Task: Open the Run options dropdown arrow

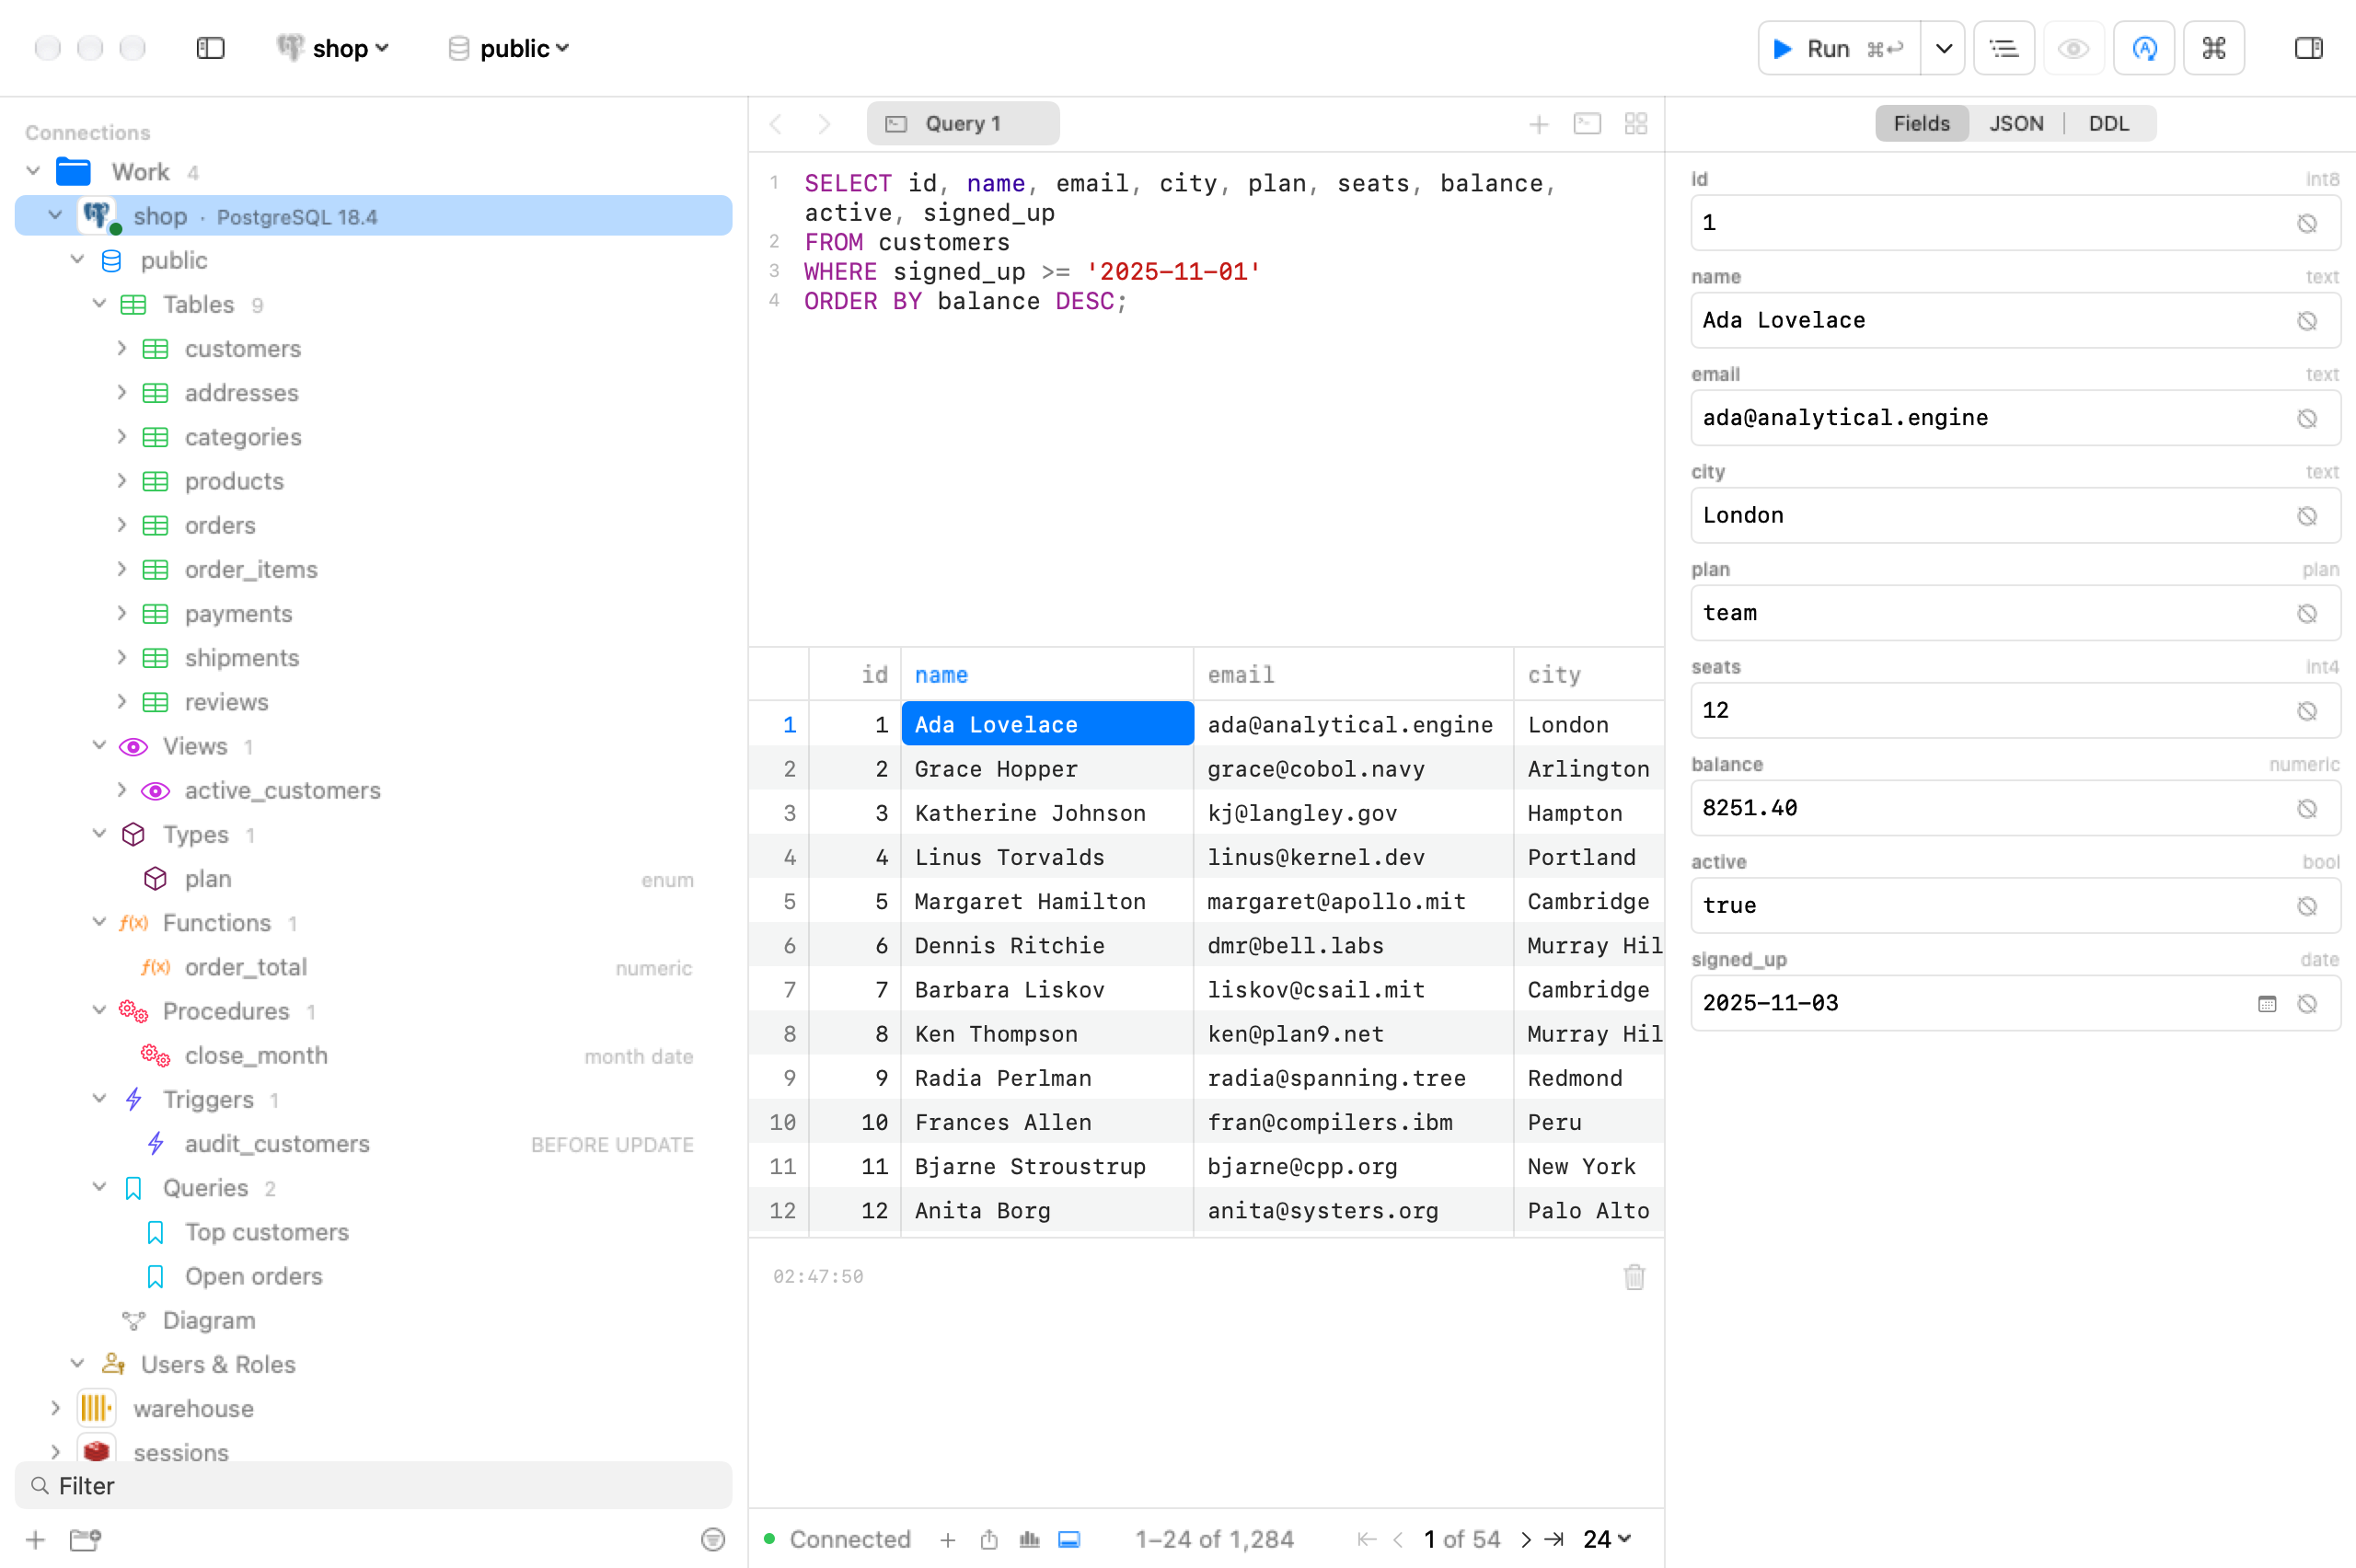Action: tap(1943, 48)
